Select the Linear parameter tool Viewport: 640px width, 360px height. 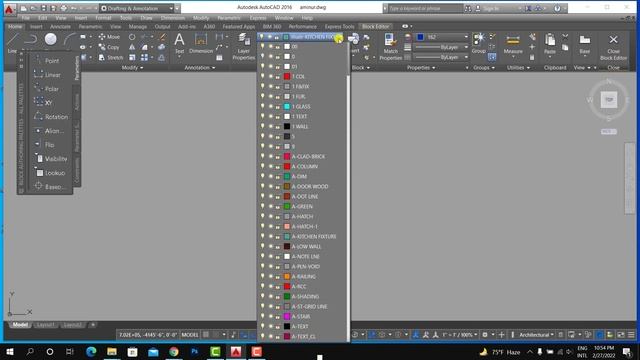(47, 75)
